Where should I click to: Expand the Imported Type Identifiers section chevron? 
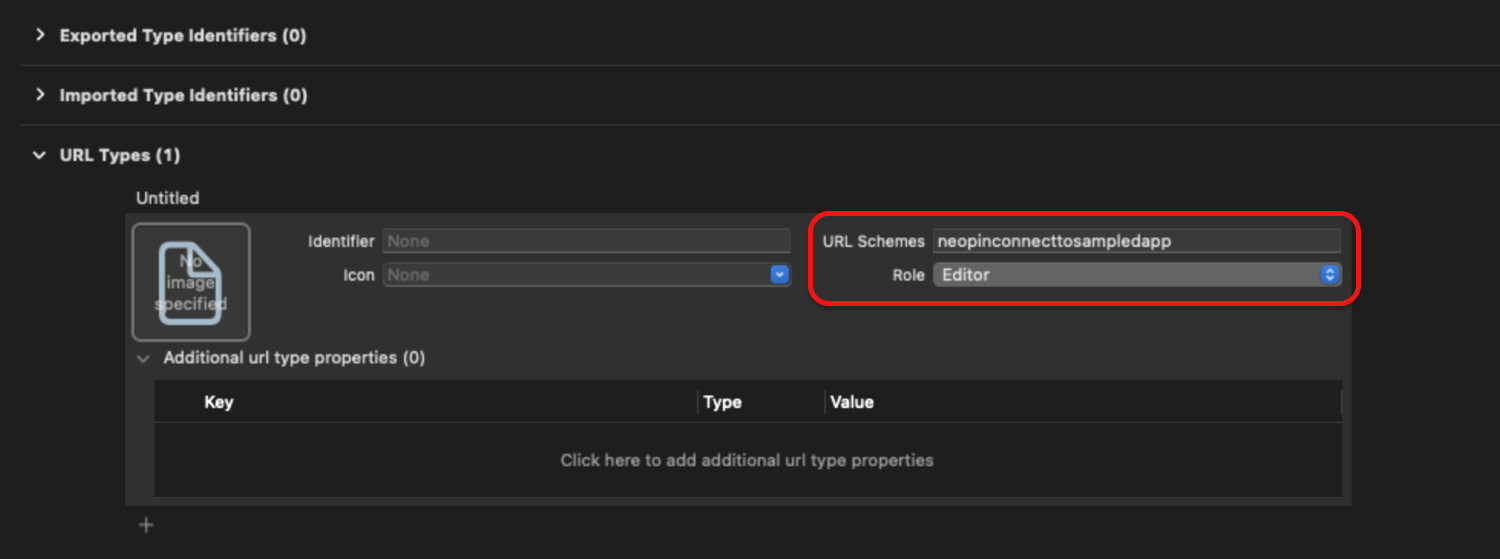pyautogui.click(x=40, y=95)
